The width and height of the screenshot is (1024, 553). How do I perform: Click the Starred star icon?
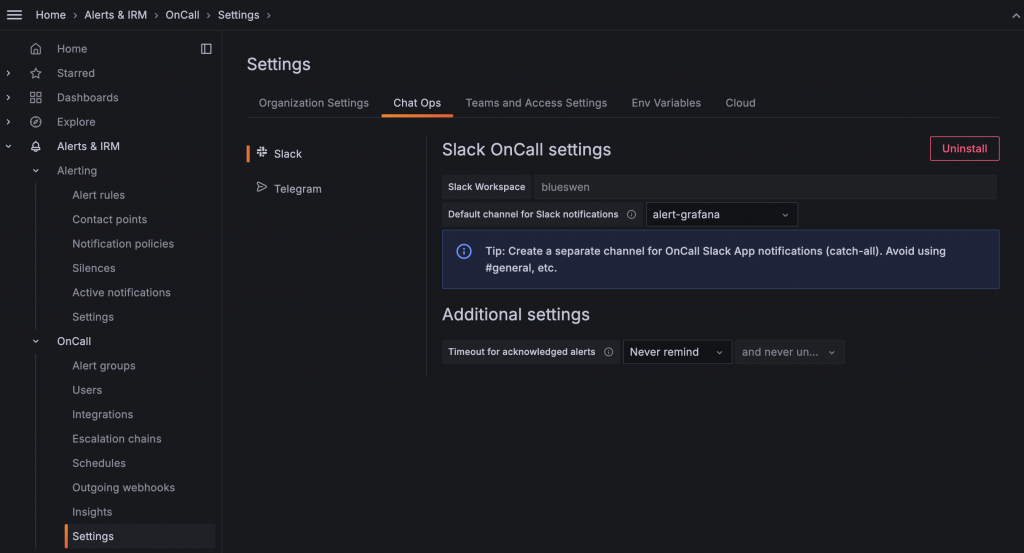click(x=36, y=73)
